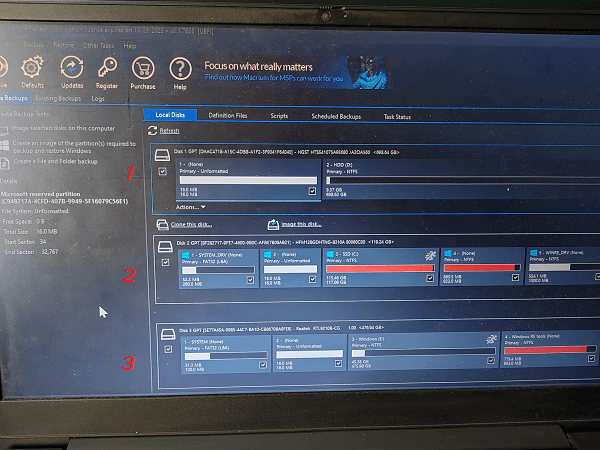Switch to the Definition Files tab

228,116
